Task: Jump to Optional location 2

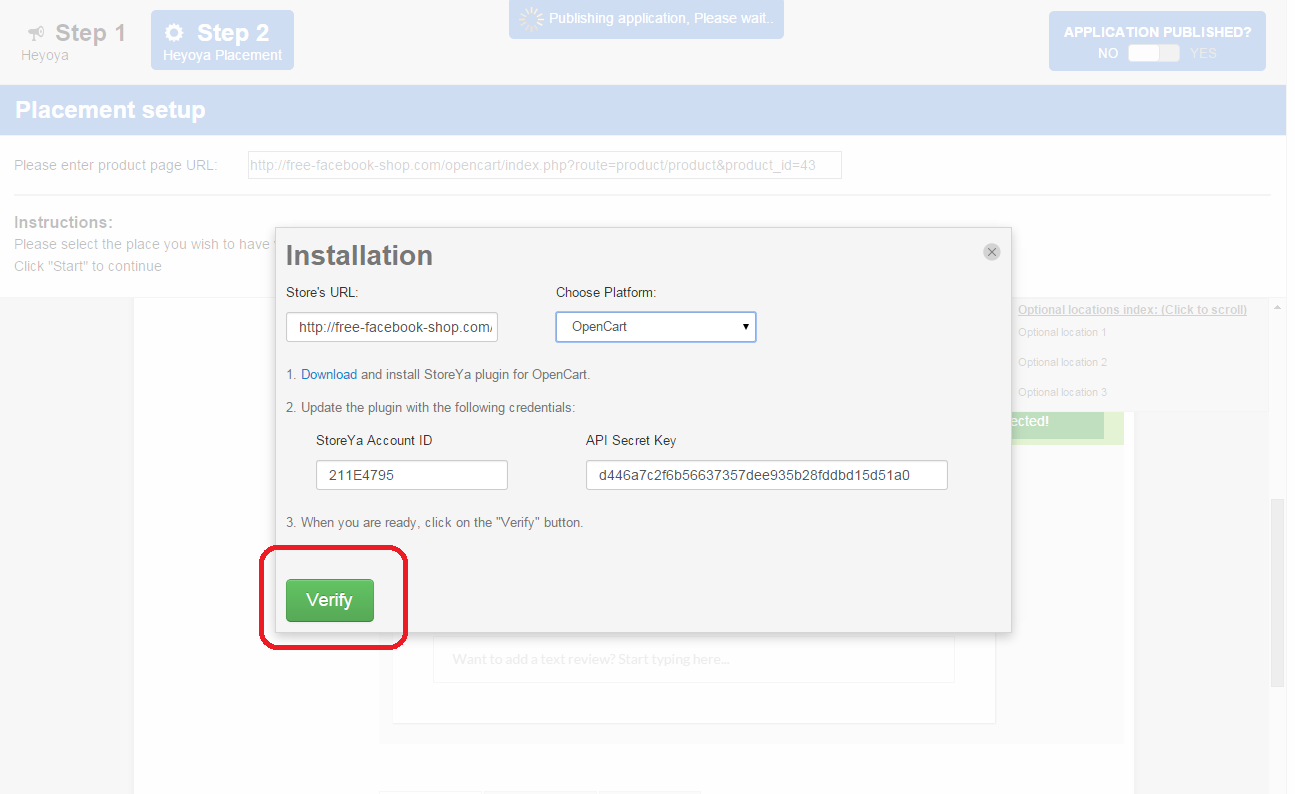Action: (1062, 362)
